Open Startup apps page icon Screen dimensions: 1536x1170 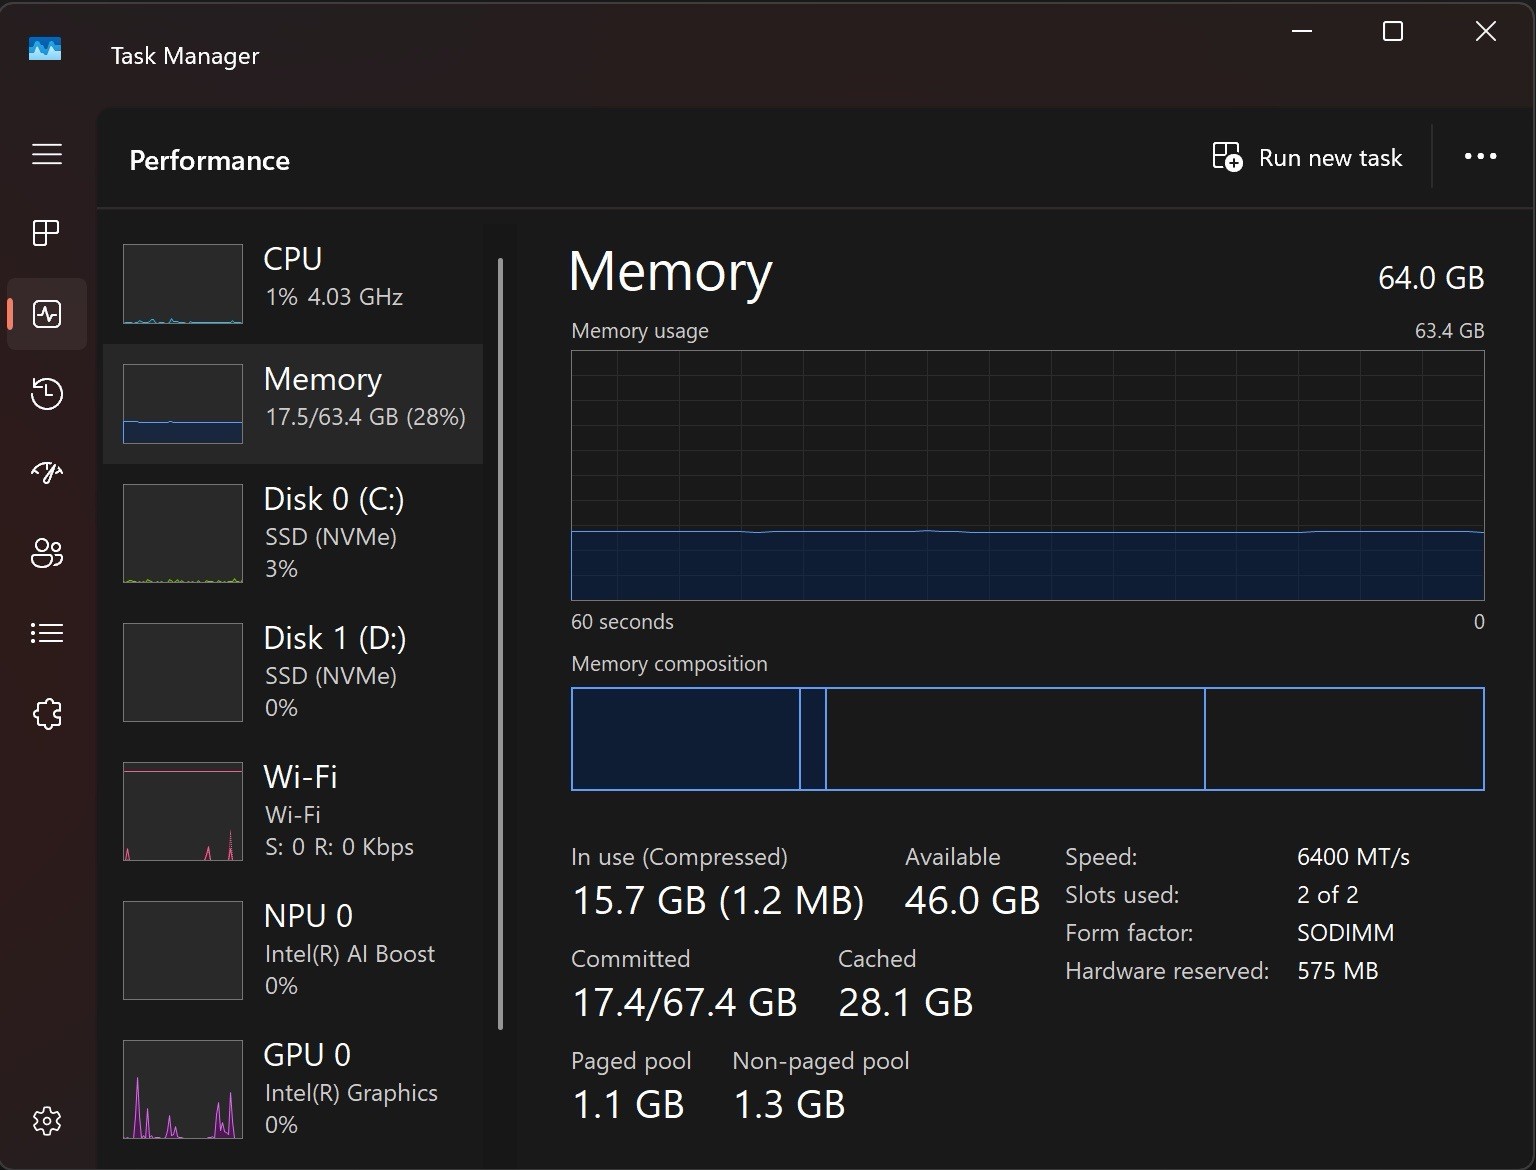click(47, 473)
